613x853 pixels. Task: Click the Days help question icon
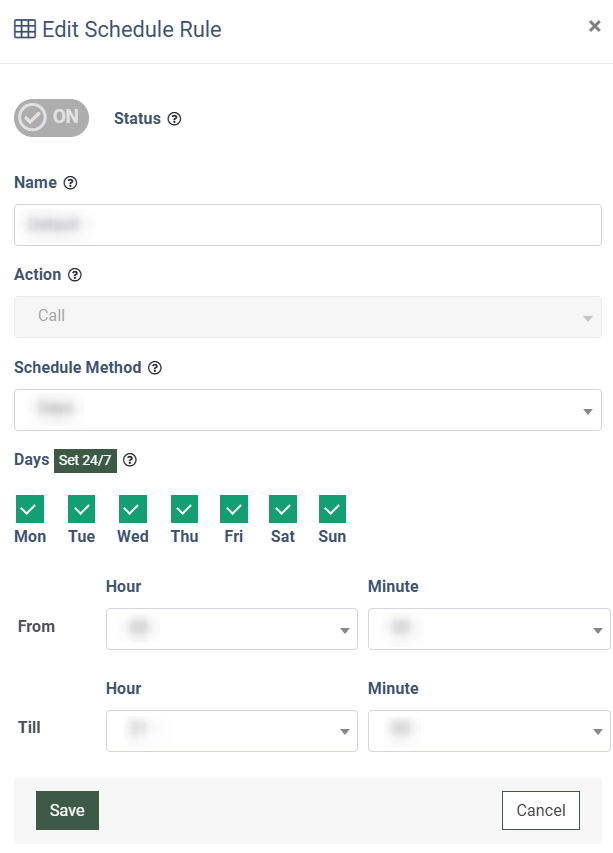pyautogui.click(x=129, y=460)
